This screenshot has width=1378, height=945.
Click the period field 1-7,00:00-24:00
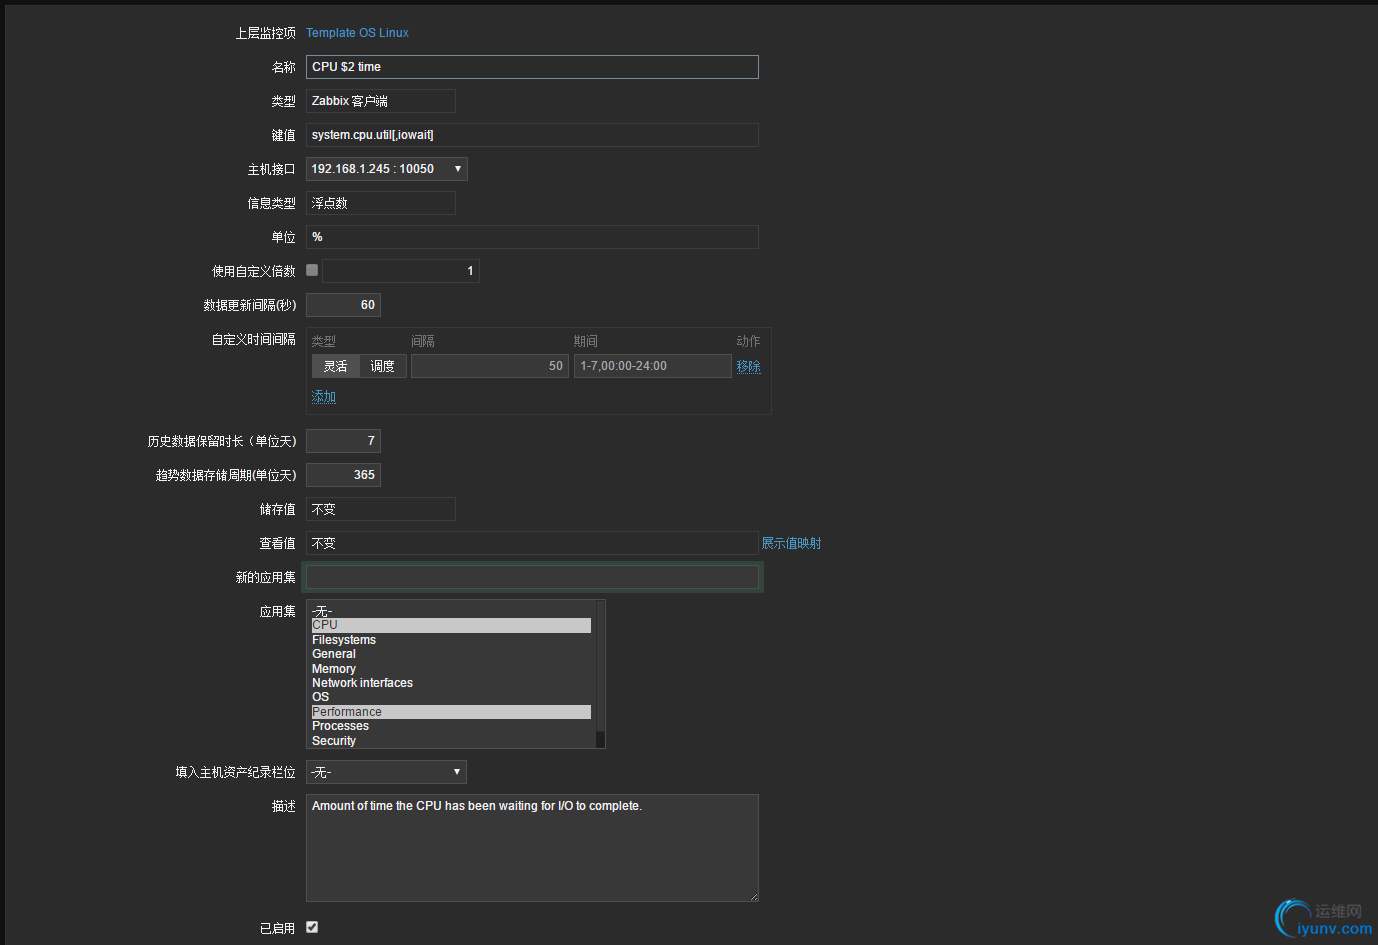653,366
